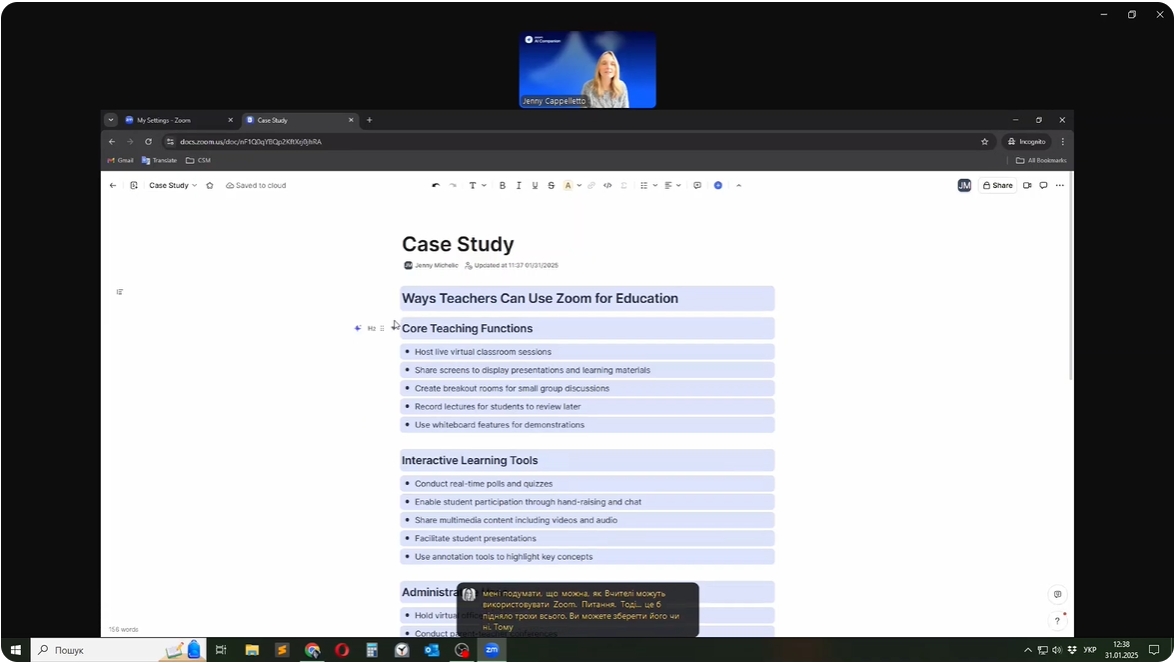Open the table of contents outline icon
1174x663 pixels.
pos(120,292)
